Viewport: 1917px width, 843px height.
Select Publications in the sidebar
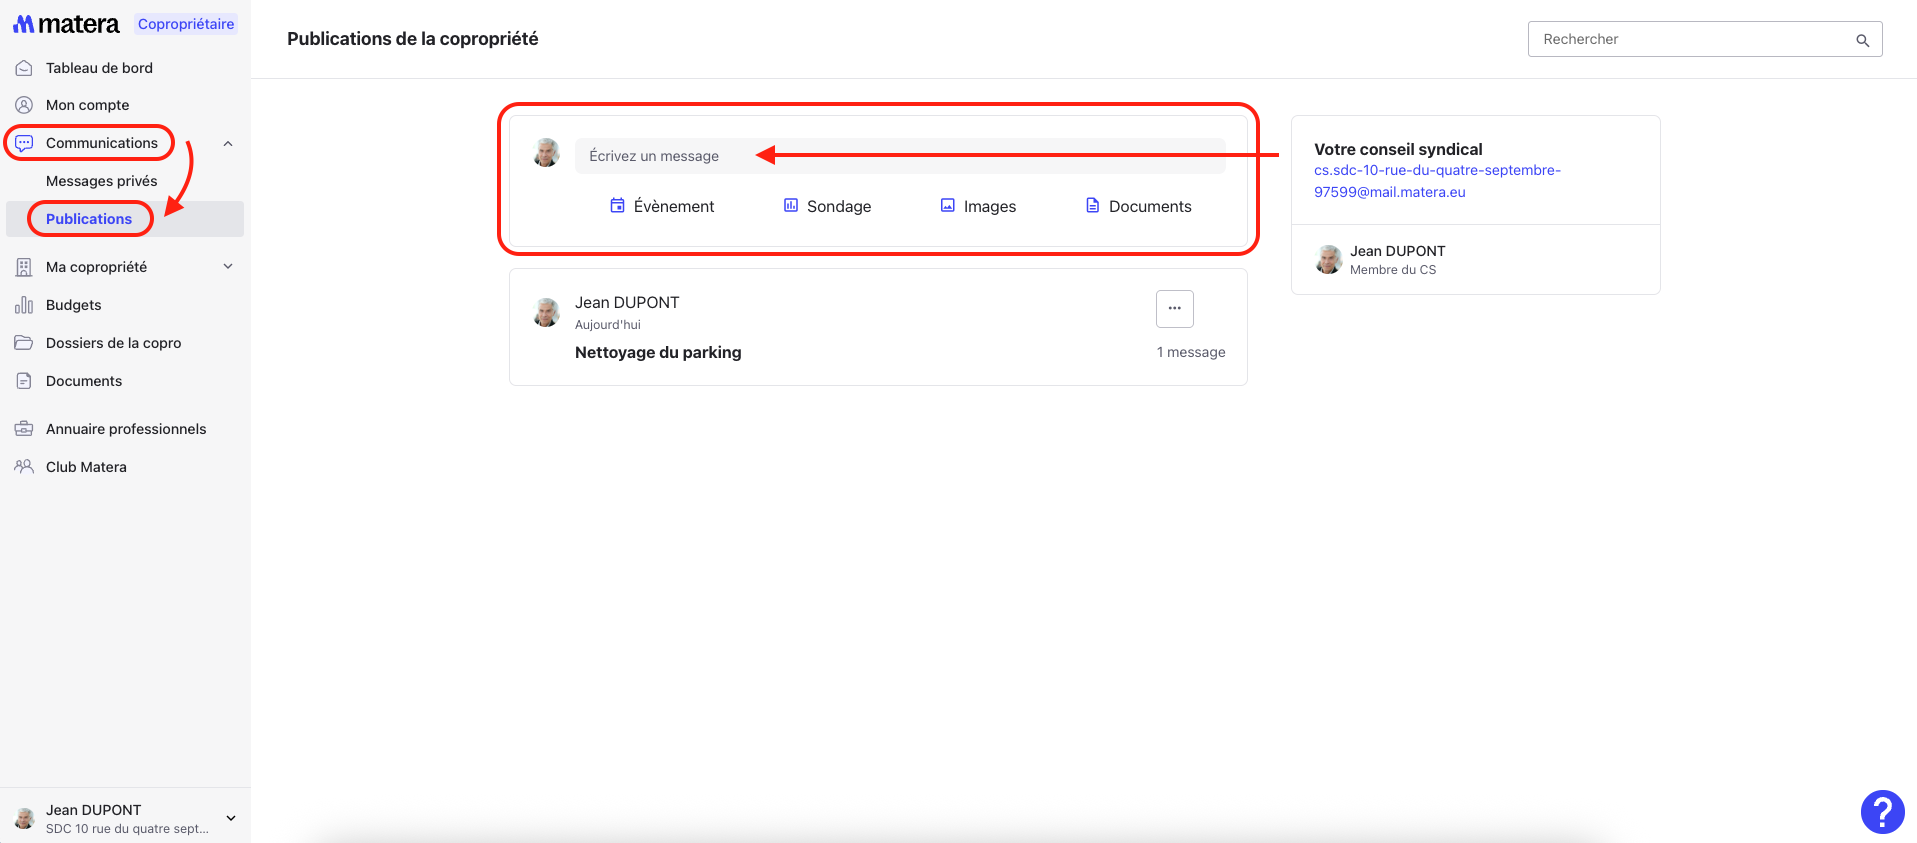point(89,219)
